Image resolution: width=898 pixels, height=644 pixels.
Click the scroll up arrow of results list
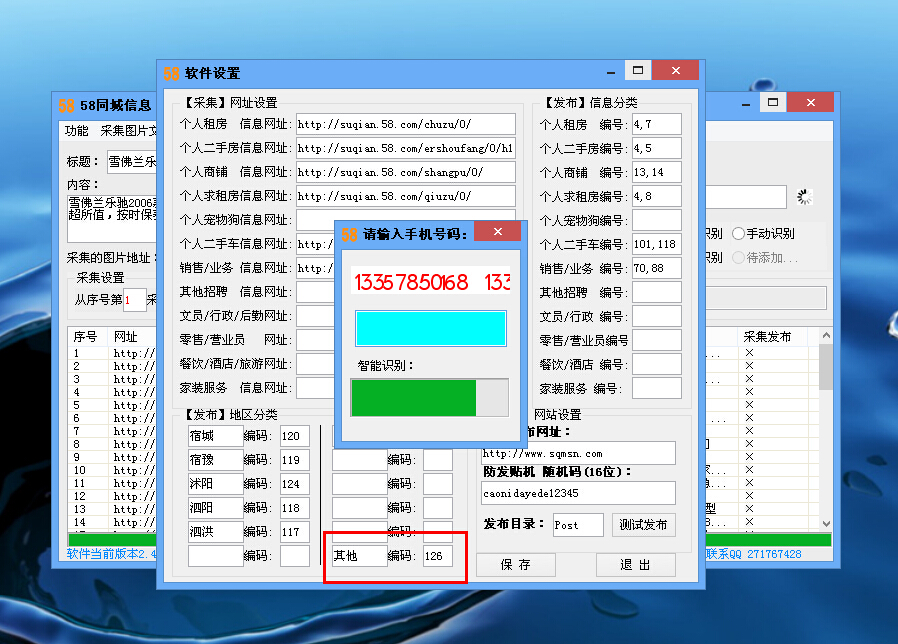coord(826,337)
